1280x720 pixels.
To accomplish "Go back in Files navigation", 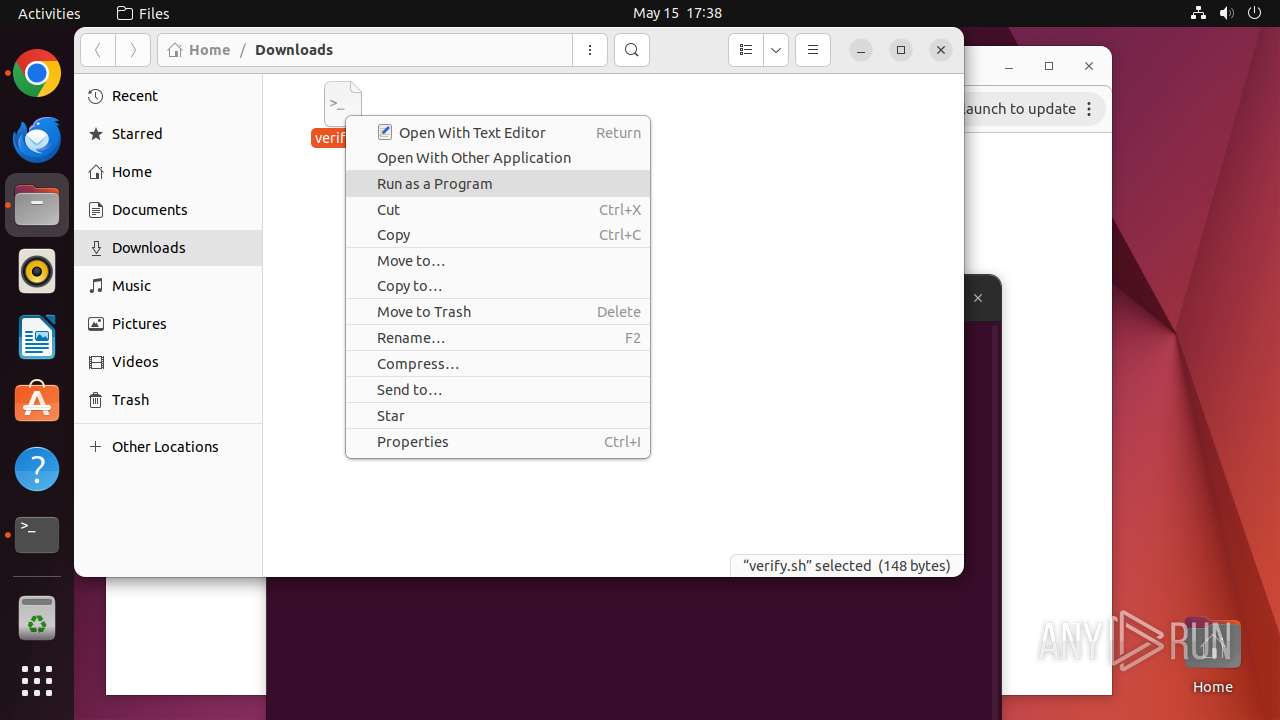I will click(x=98, y=50).
